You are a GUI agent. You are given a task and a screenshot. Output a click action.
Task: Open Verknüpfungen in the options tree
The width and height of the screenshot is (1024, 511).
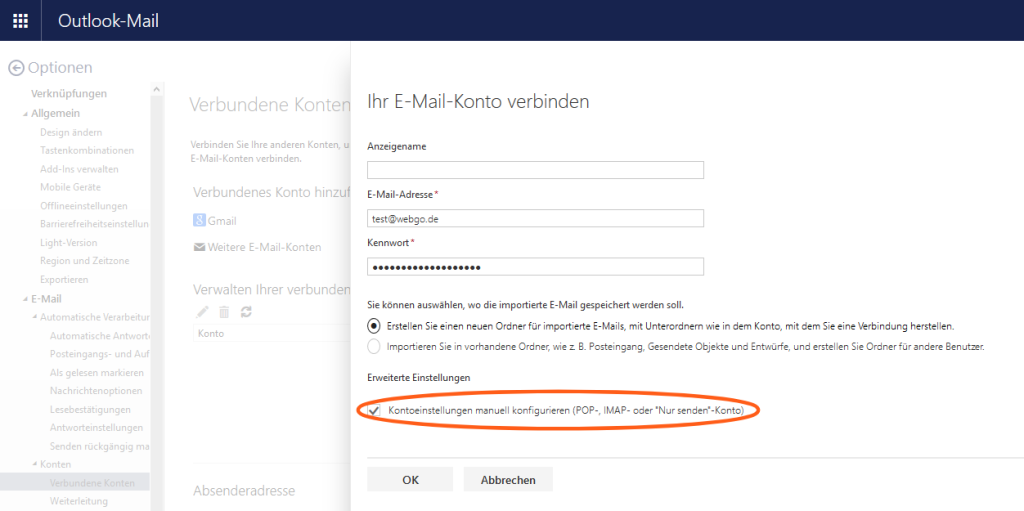[x=69, y=93]
